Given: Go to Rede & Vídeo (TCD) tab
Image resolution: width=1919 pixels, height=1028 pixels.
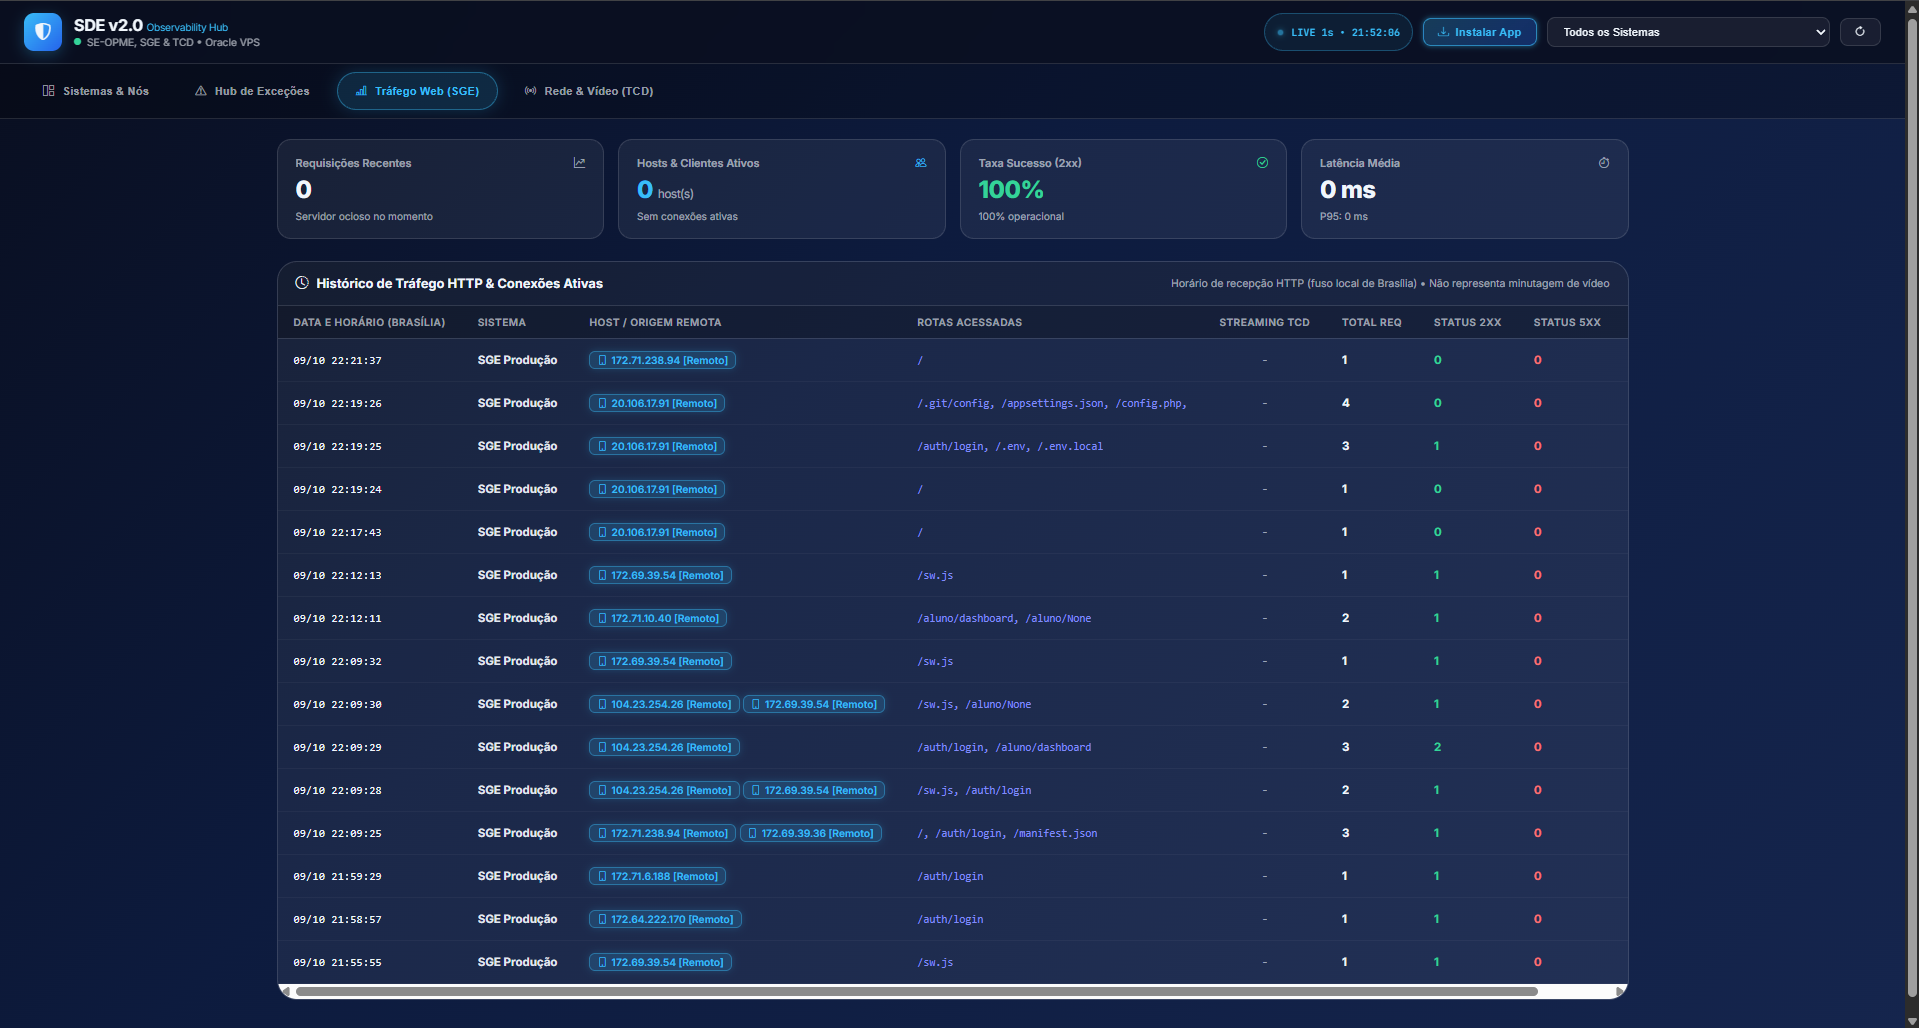Looking at the screenshot, I should [x=589, y=91].
